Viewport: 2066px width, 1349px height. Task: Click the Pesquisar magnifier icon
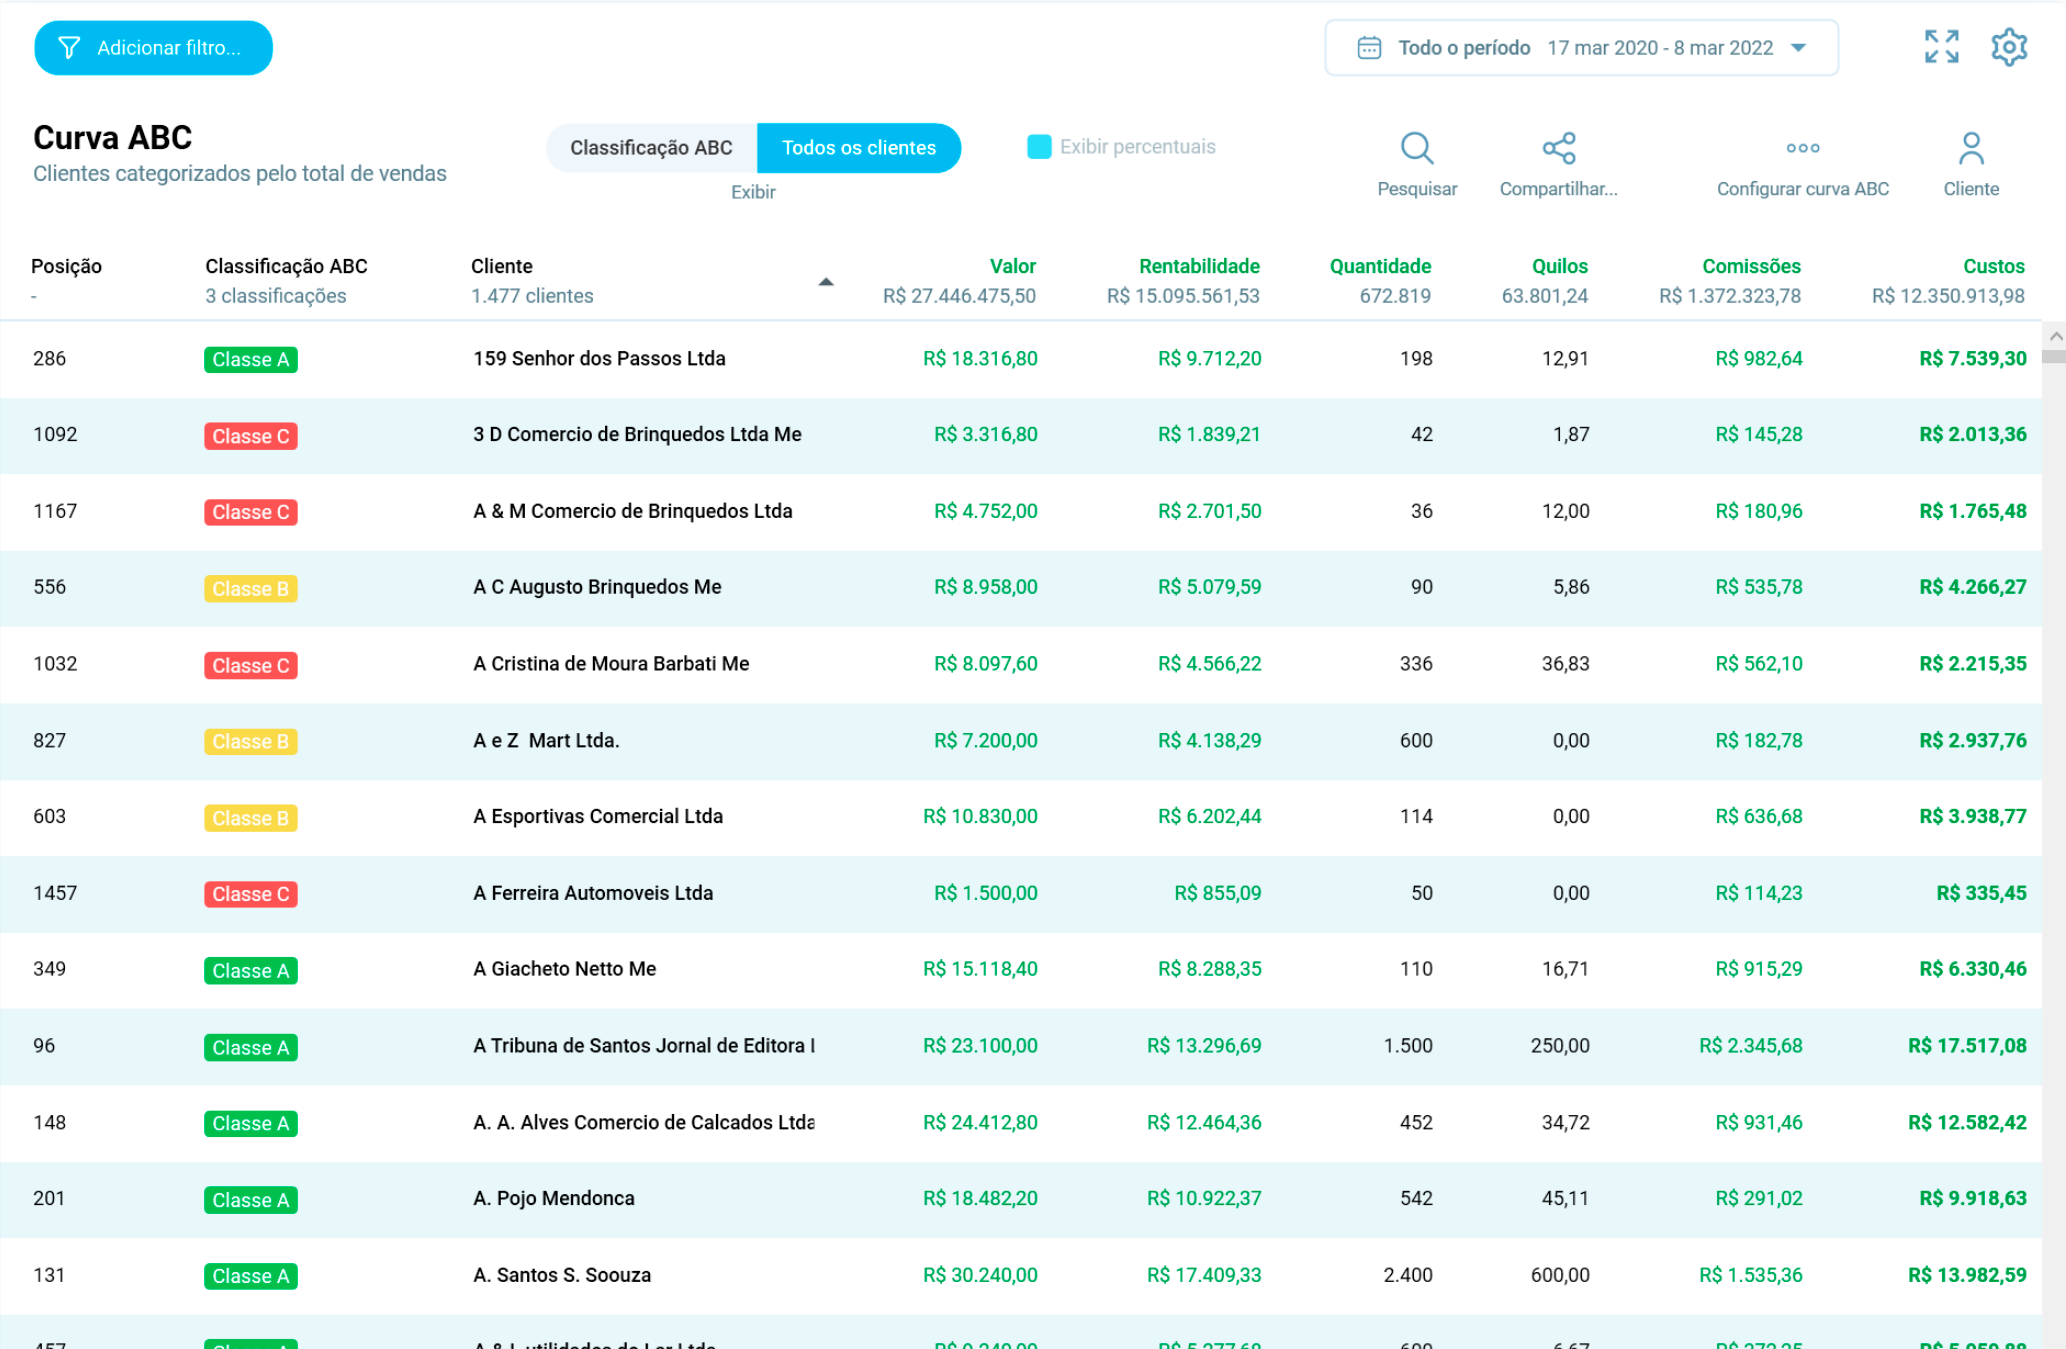[x=1417, y=148]
